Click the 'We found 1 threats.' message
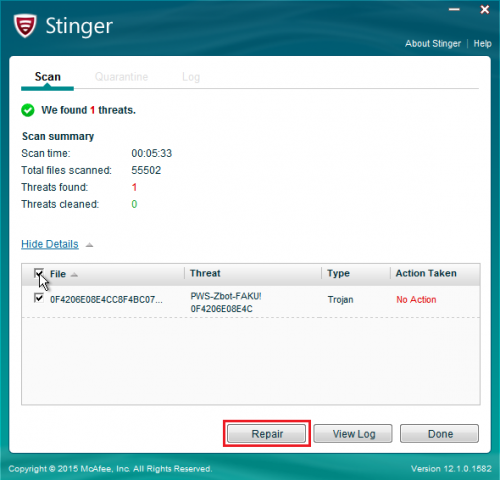Viewport: 500px width, 480px height. [88, 110]
